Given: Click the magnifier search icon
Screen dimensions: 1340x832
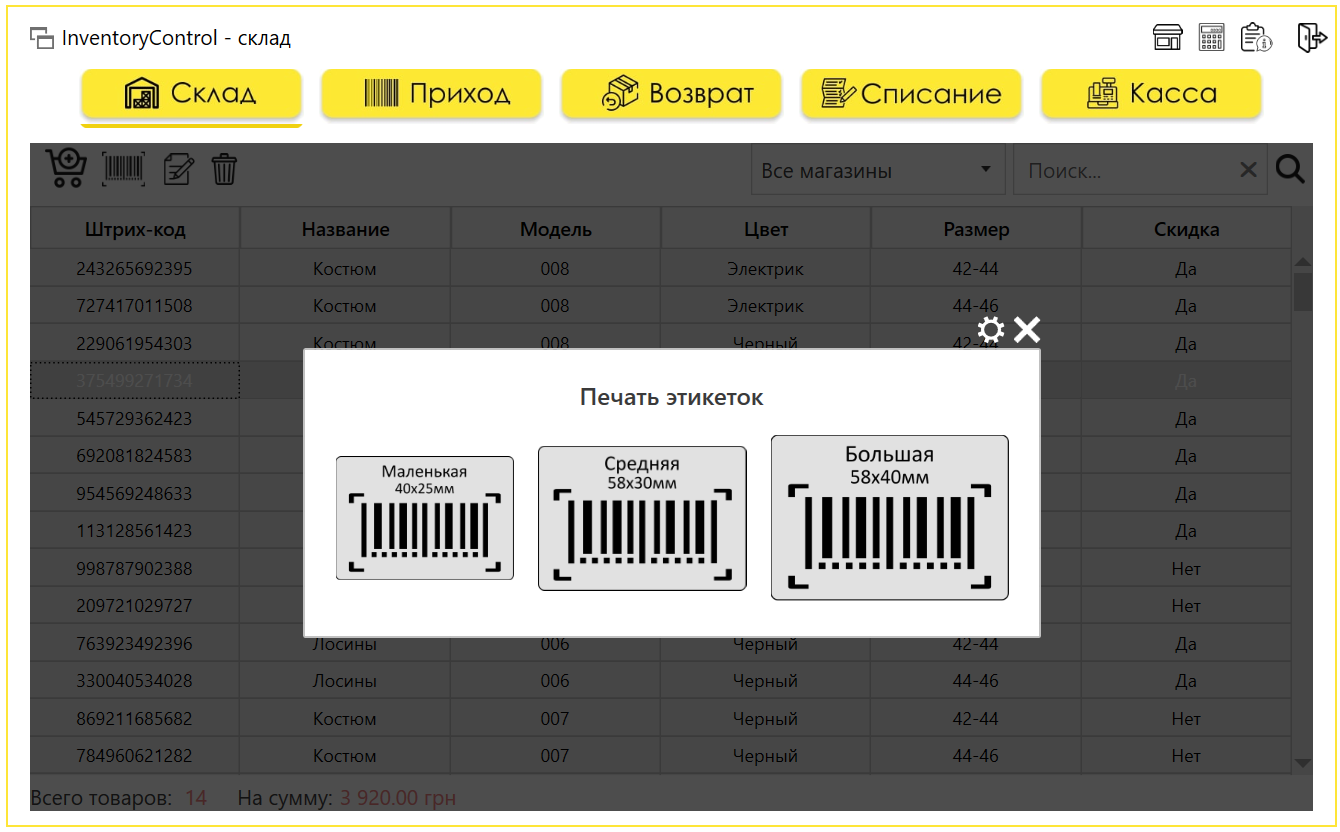Looking at the screenshot, I should click(1291, 170).
